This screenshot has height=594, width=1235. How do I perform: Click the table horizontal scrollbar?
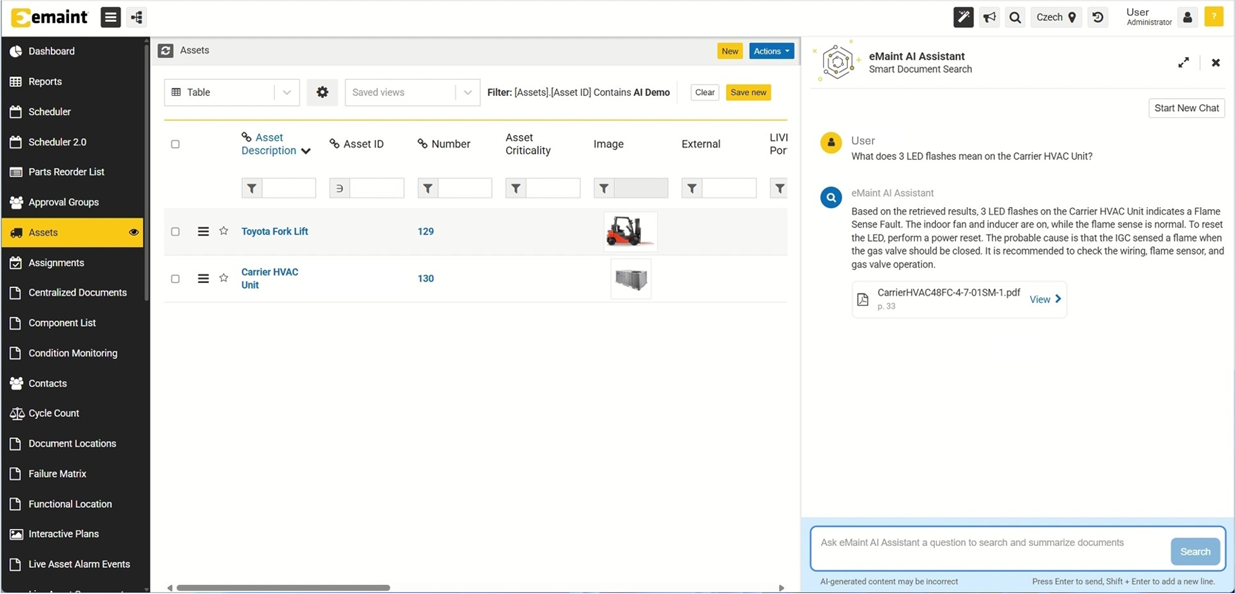283,588
